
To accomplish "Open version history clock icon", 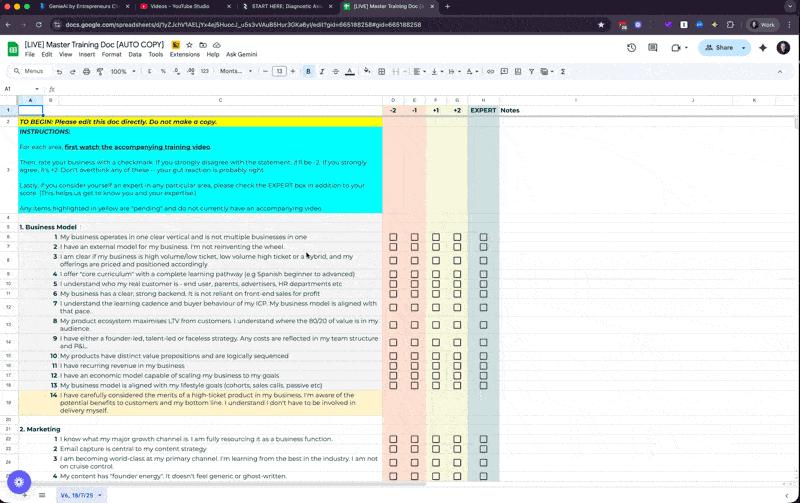I will (x=632, y=47).
